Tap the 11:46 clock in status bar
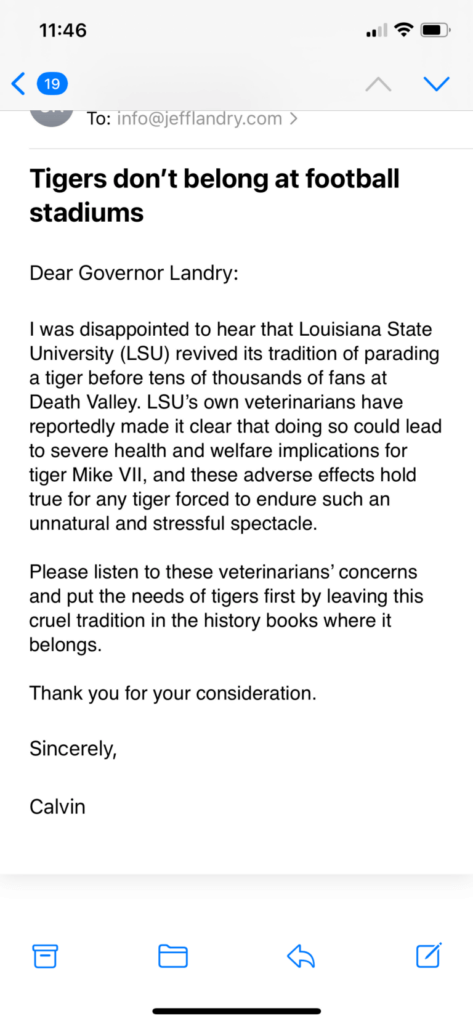Image resolution: width=473 pixels, height=1024 pixels. point(63,30)
